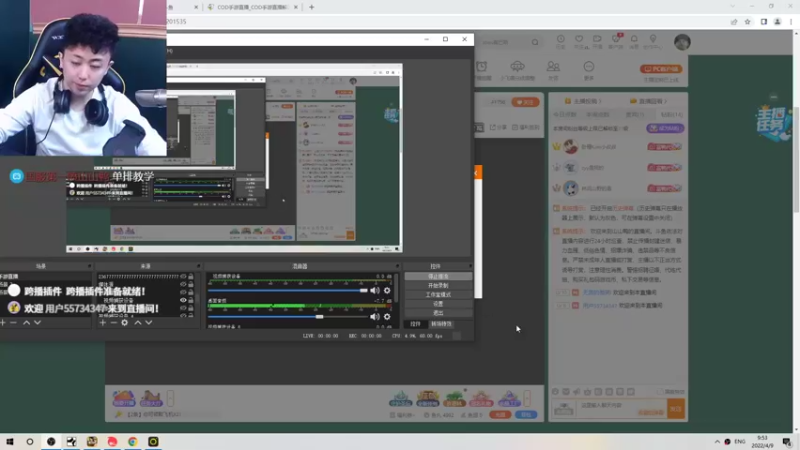
Task: Toggle visibility eye of first OBS source
Action: coord(183,277)
